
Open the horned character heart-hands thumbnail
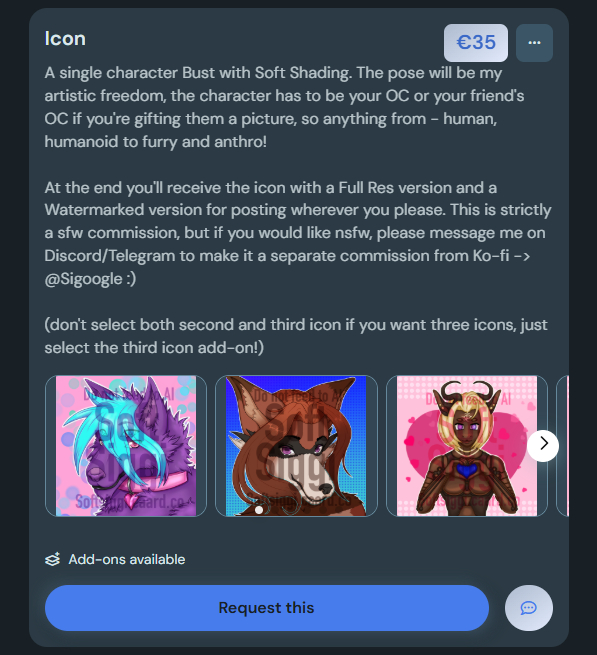(467, 446)
